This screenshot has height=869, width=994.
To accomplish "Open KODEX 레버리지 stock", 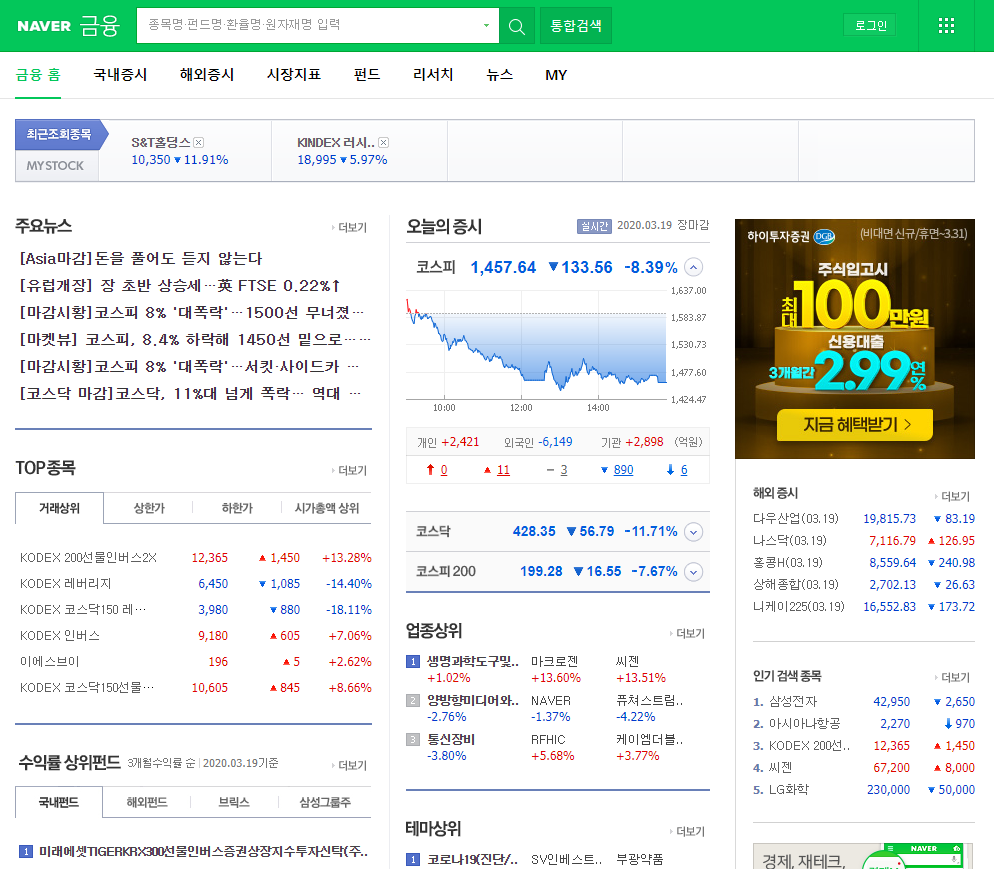I will pos(65,584).
